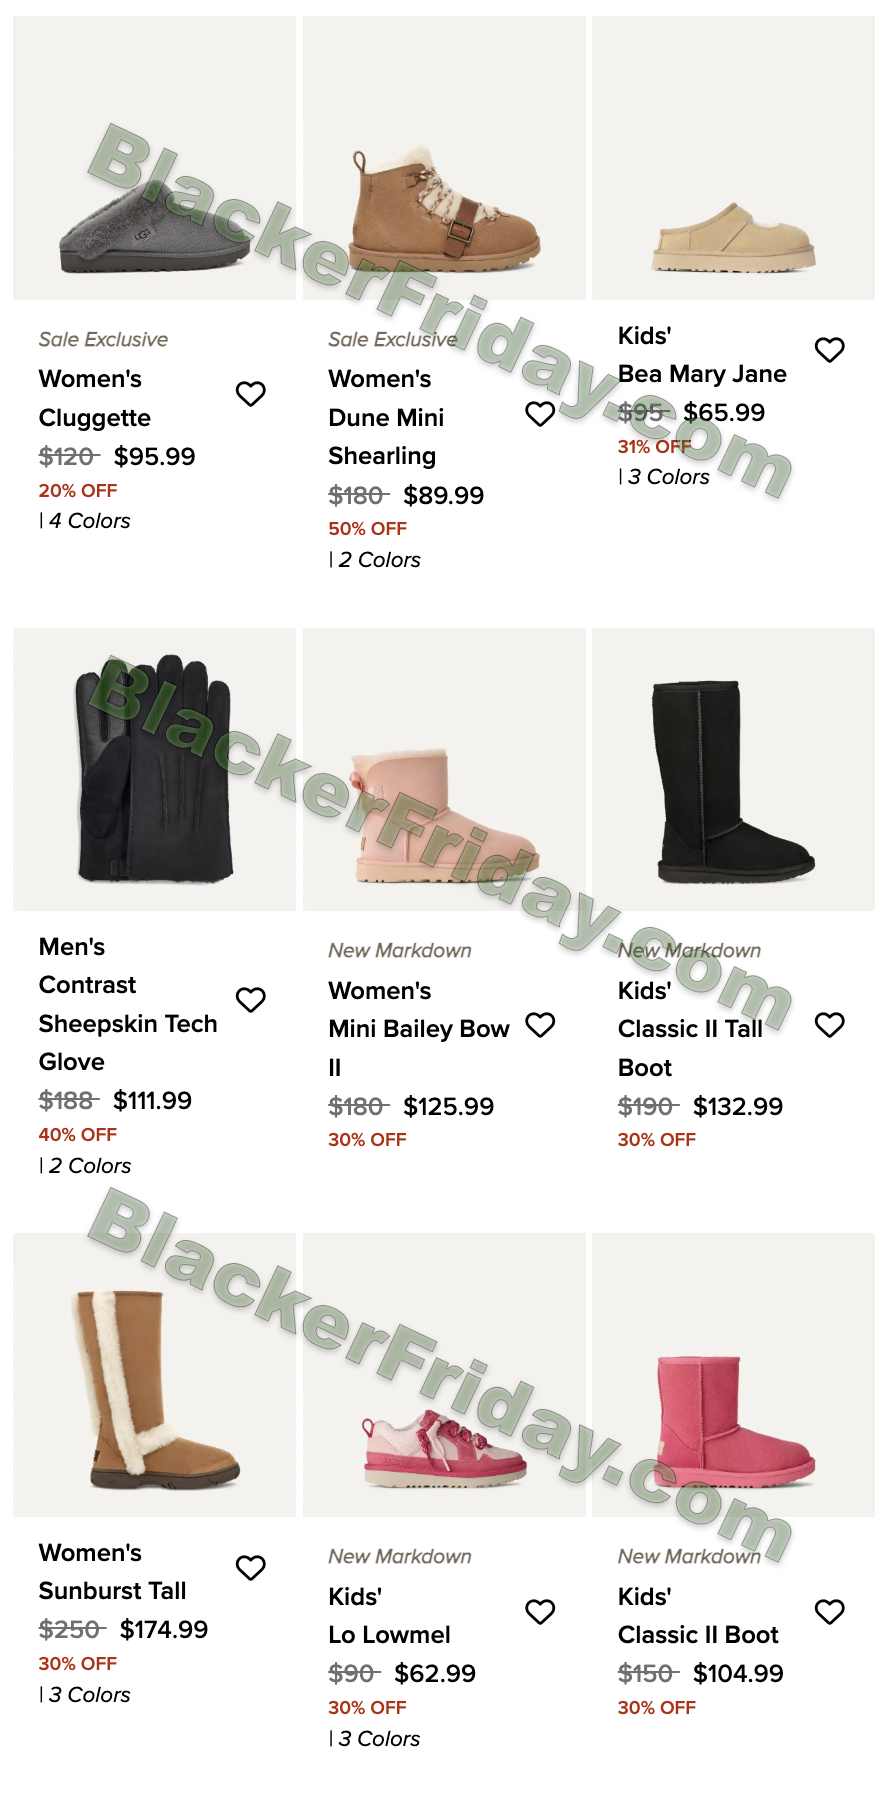
Task: View 4 Colors for the Cluggette
Action: coord(85,521)
